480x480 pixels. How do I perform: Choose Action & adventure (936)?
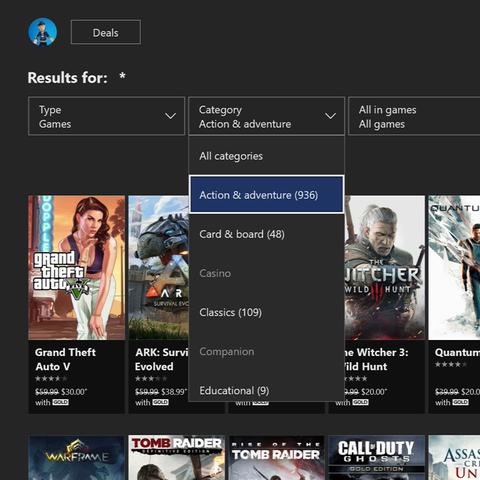click(266, 195)
